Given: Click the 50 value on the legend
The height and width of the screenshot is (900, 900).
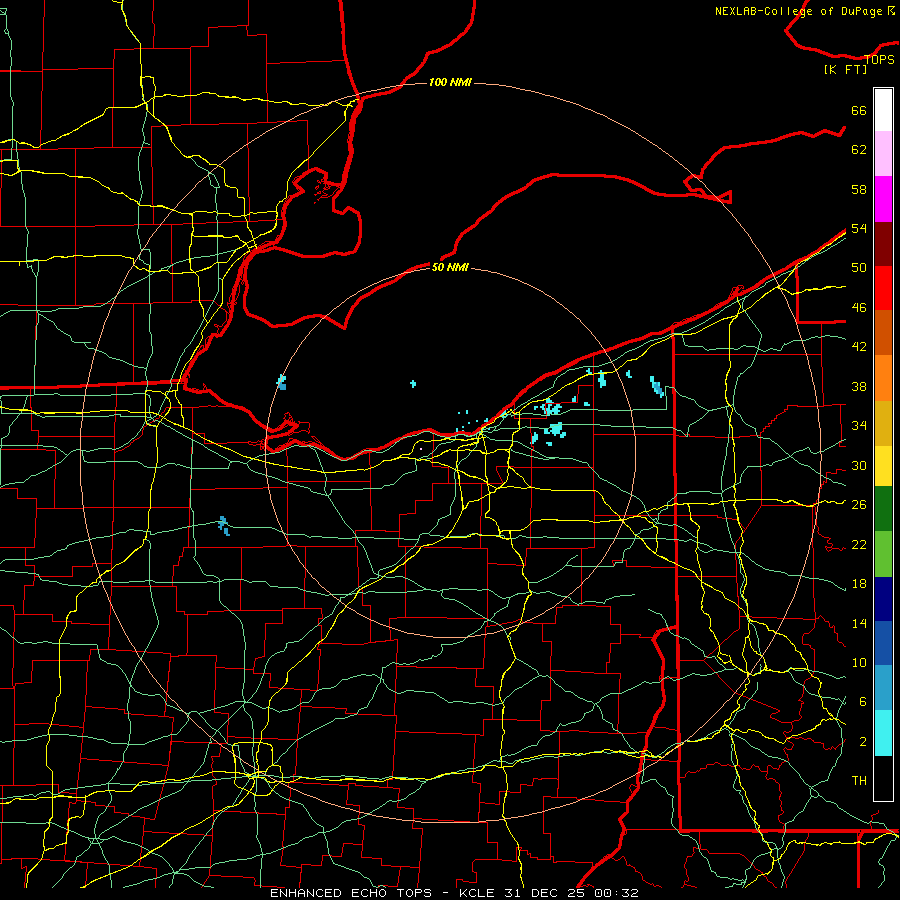Looking at the screenshot, I should point(859,268).
